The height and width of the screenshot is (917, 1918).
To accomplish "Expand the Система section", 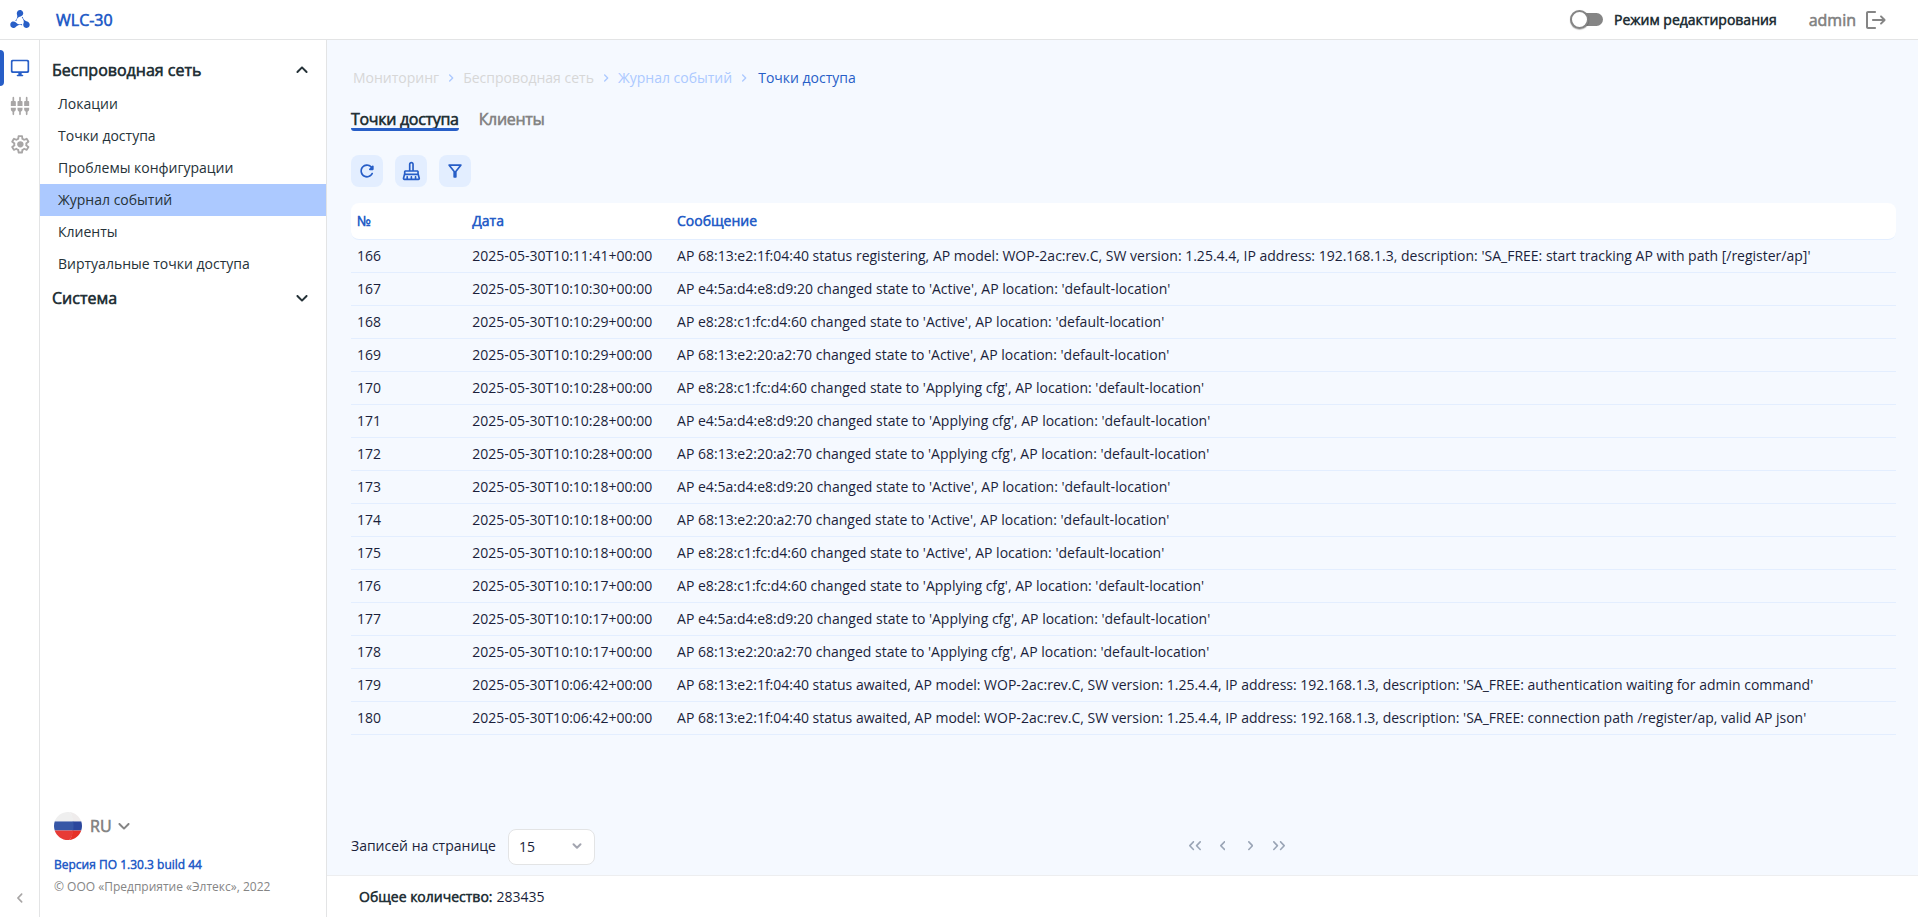I will tap(302, 298).
